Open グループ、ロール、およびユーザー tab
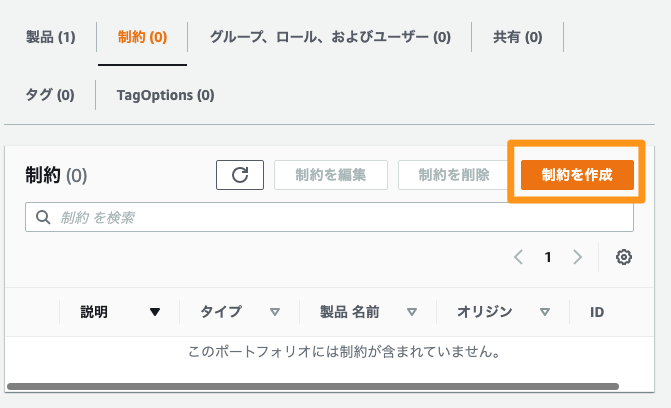 (x=330, y=37)
